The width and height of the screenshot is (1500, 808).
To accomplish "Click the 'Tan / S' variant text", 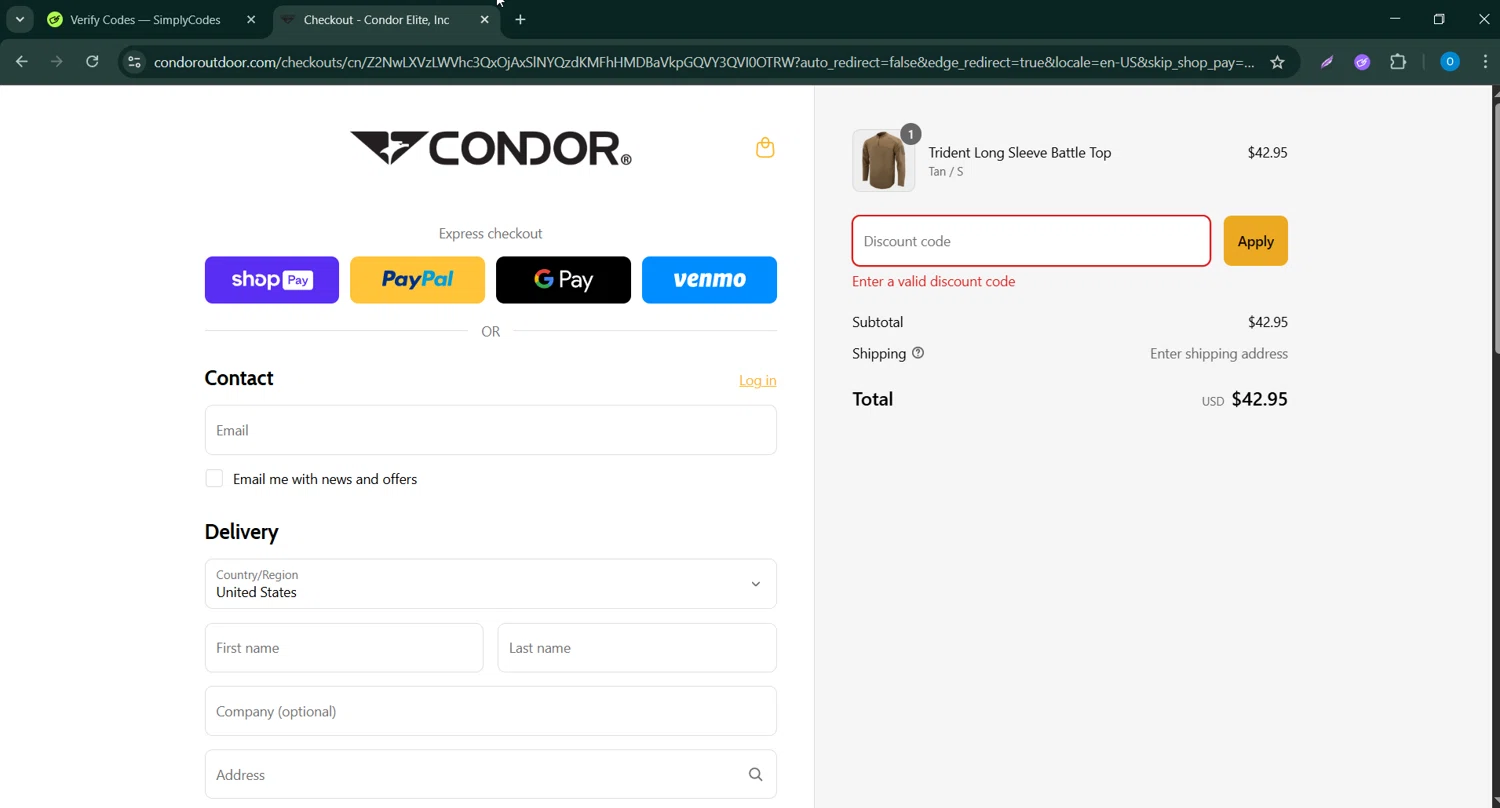I will (945, 172).
